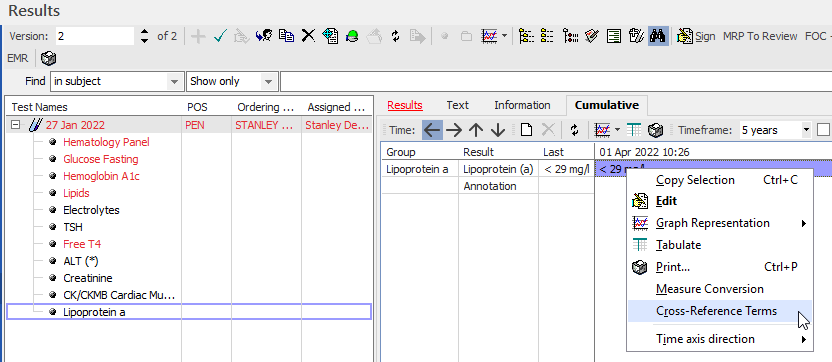Screen dimensions: 832x362
Task: Click the EMR button
Action: pos(18,58)
